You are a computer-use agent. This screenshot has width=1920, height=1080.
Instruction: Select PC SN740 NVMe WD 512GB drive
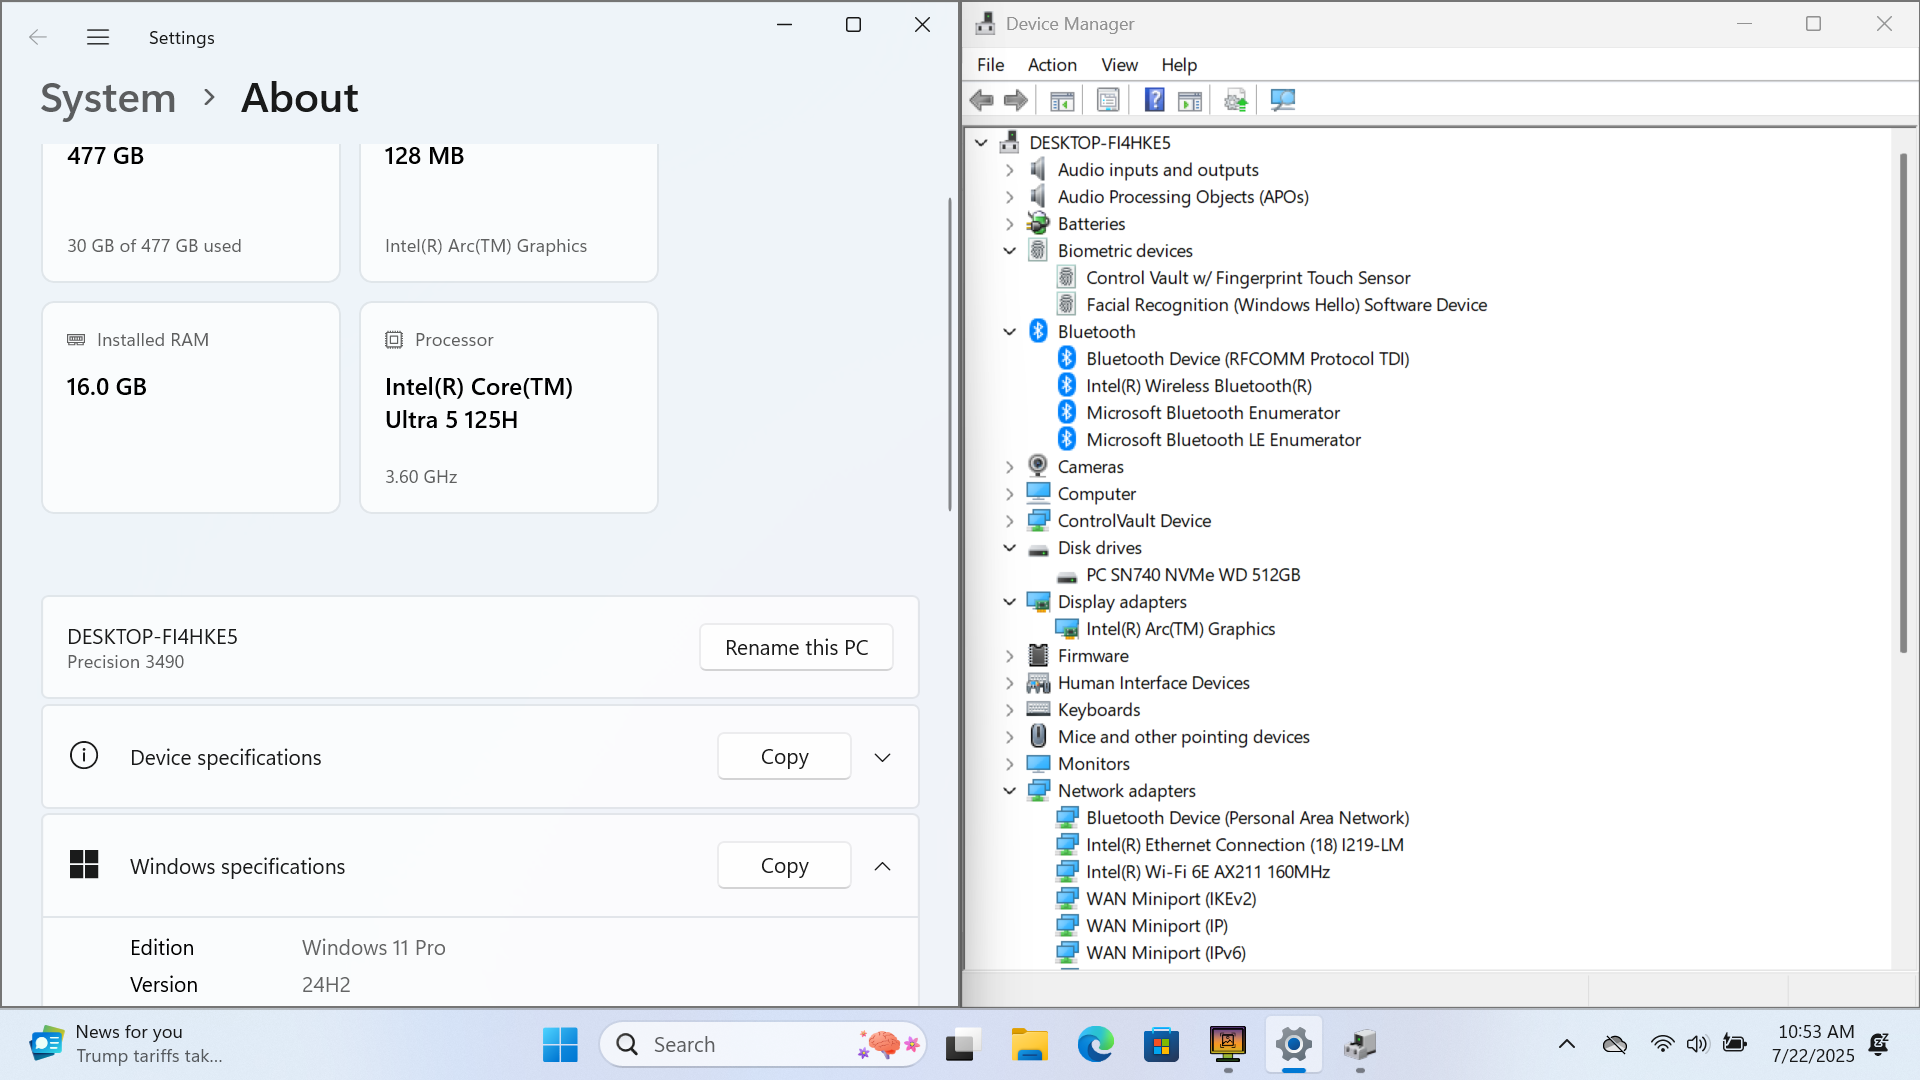1192,575
